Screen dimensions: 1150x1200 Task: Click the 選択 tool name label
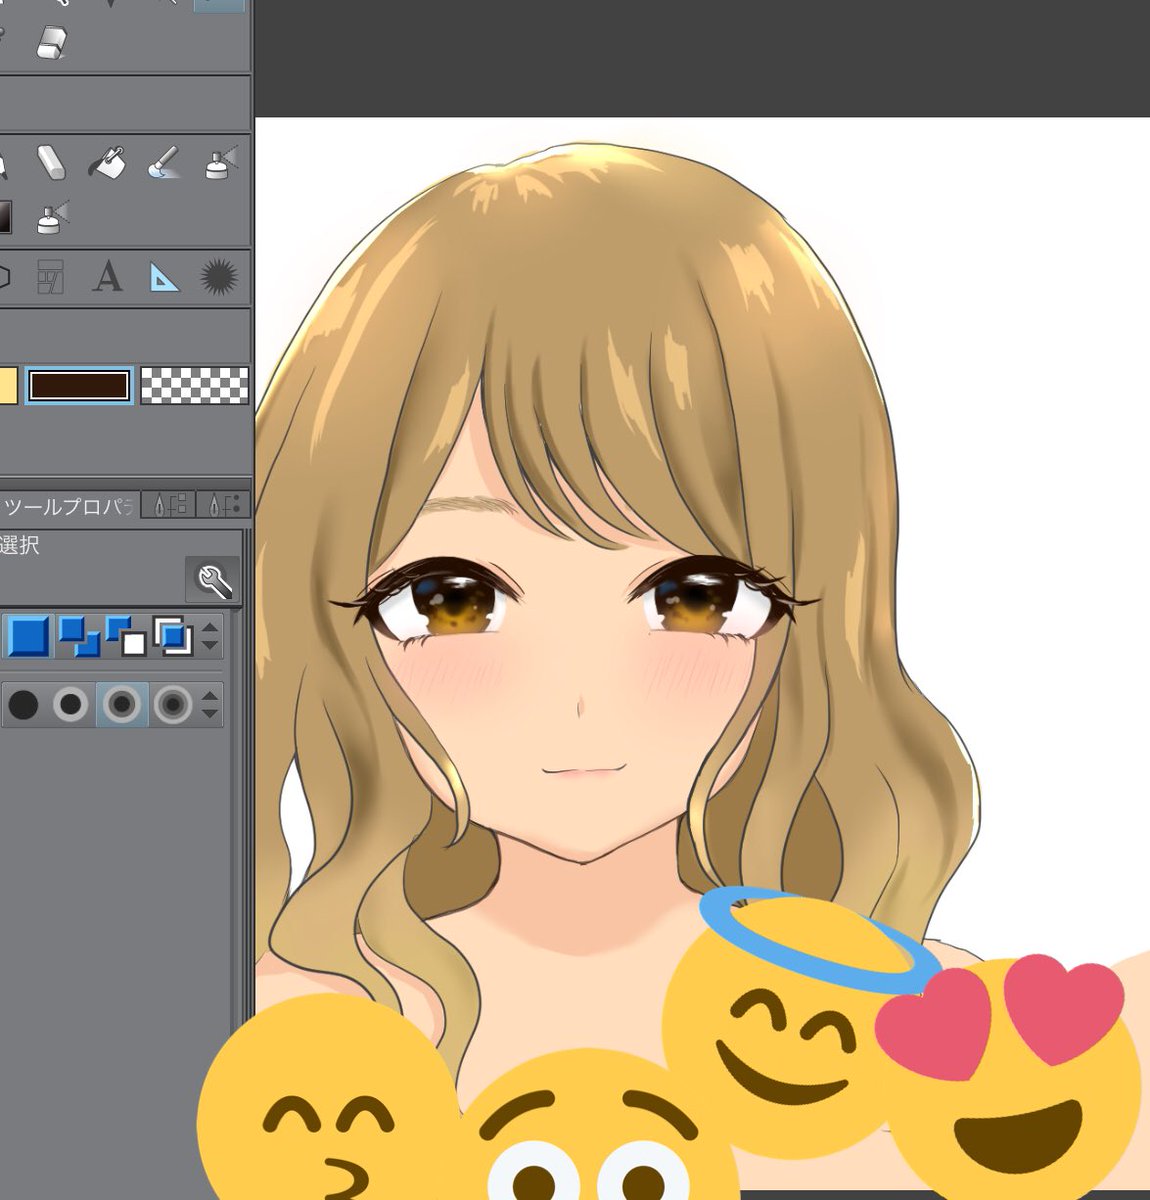(19, 545)
